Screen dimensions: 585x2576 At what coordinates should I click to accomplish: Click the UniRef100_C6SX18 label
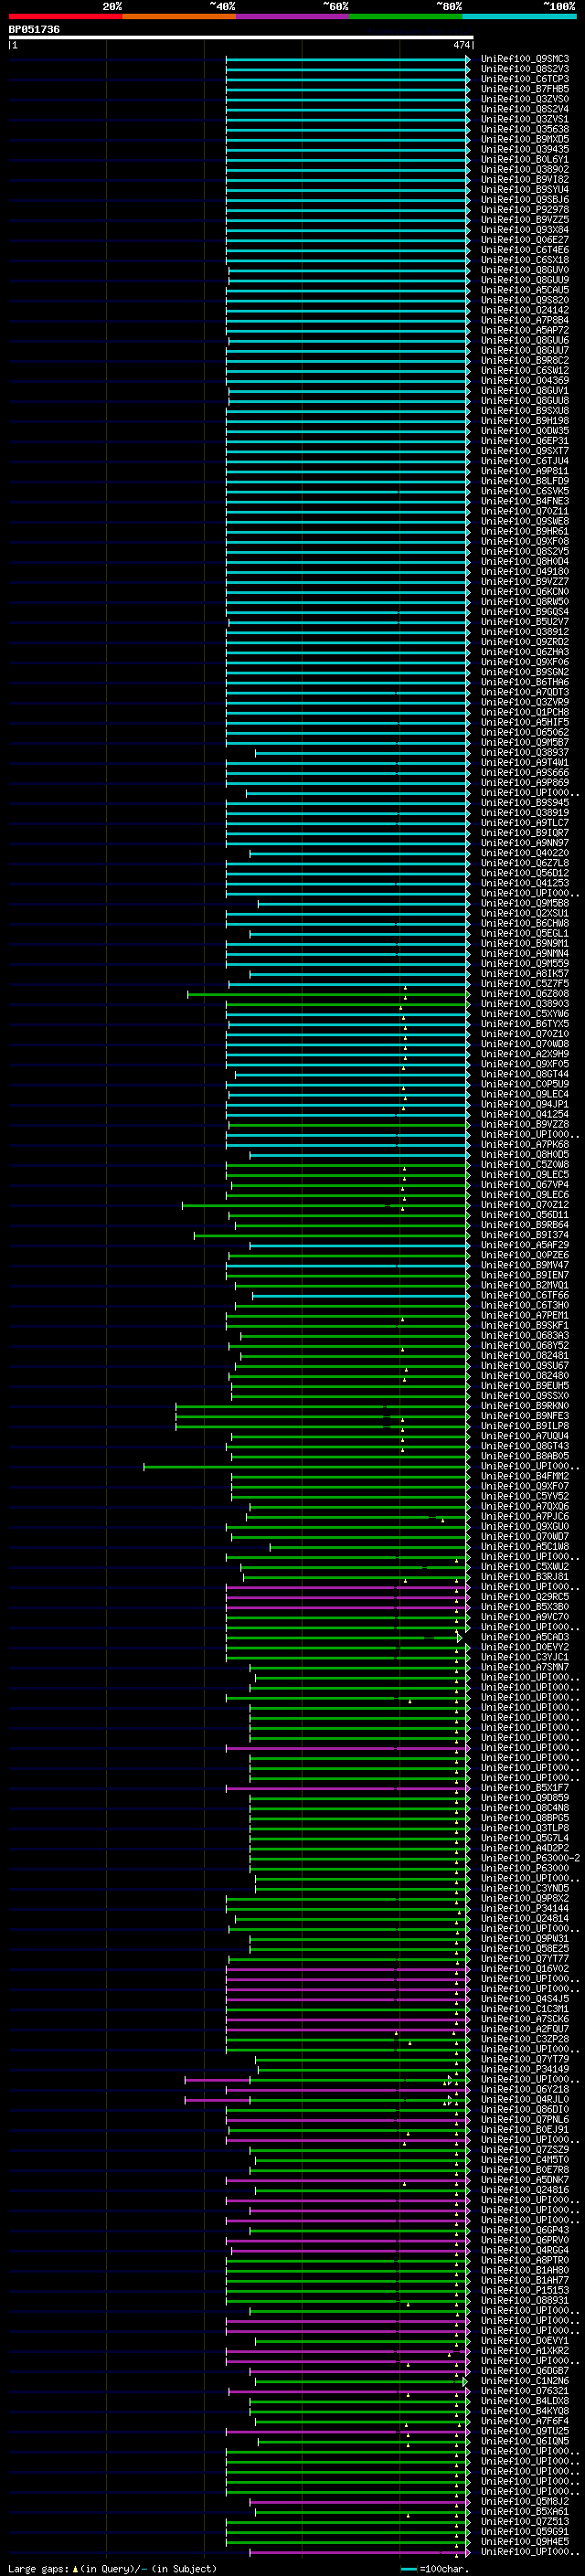tap(525, 260)
